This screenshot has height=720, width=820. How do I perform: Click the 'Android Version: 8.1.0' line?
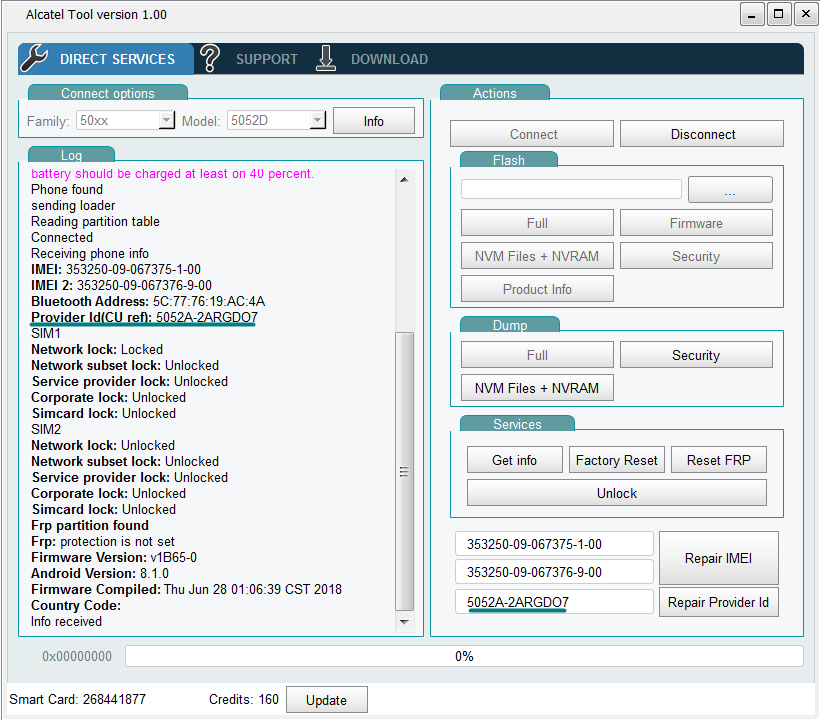(x=100, y=573)
